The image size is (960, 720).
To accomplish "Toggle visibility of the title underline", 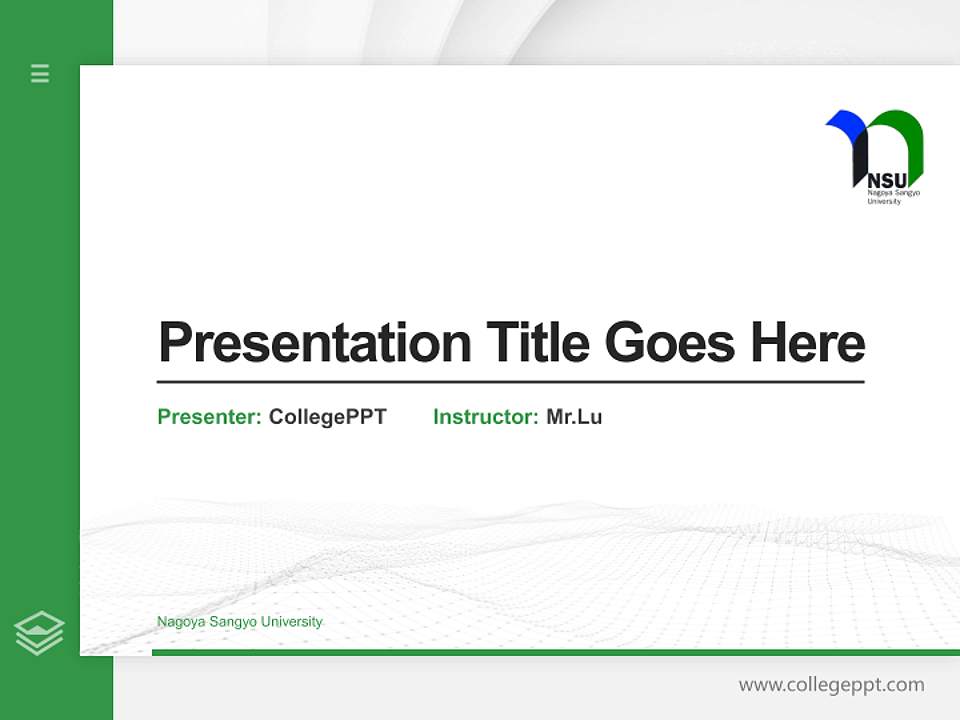I will click(x=510, y=382).
